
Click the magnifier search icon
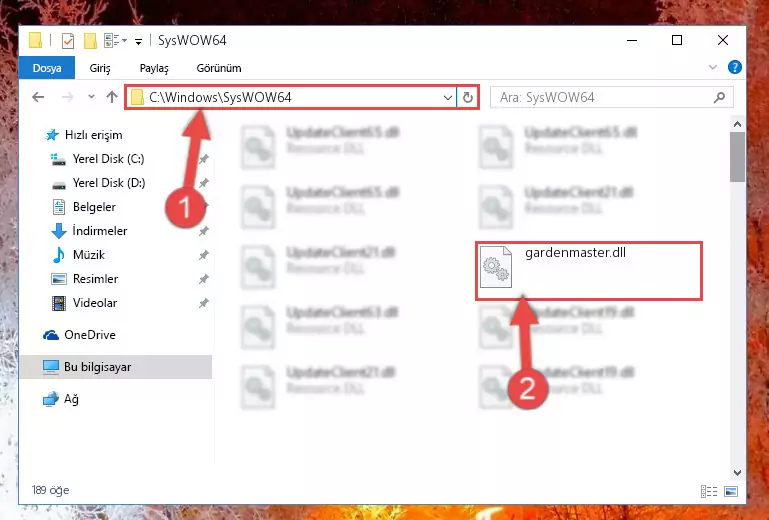point(719,98)
